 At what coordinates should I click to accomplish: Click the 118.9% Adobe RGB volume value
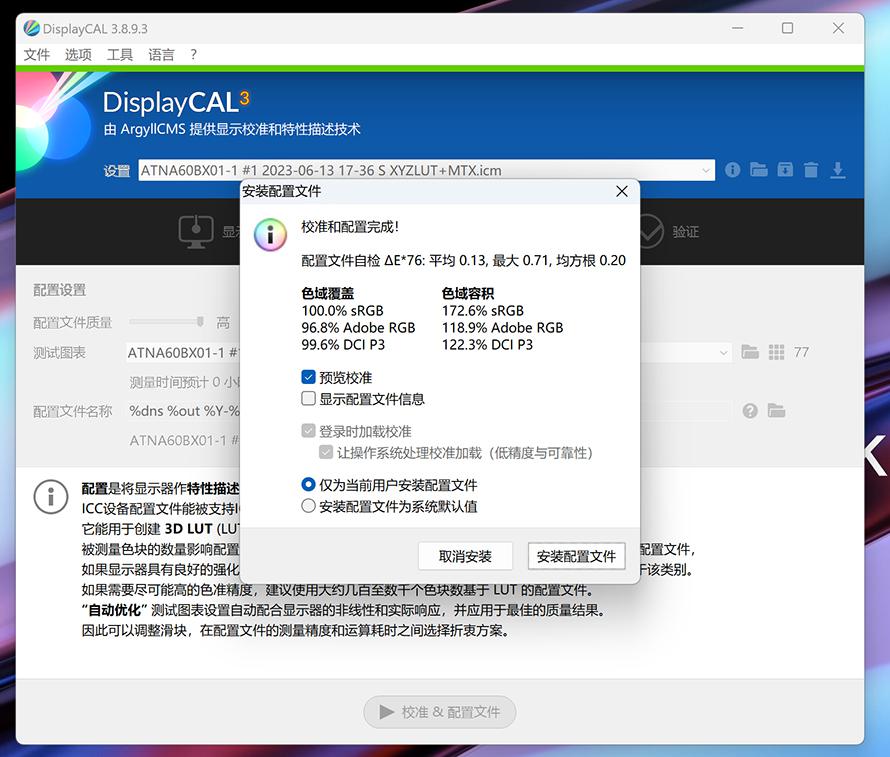coord(502,327)
